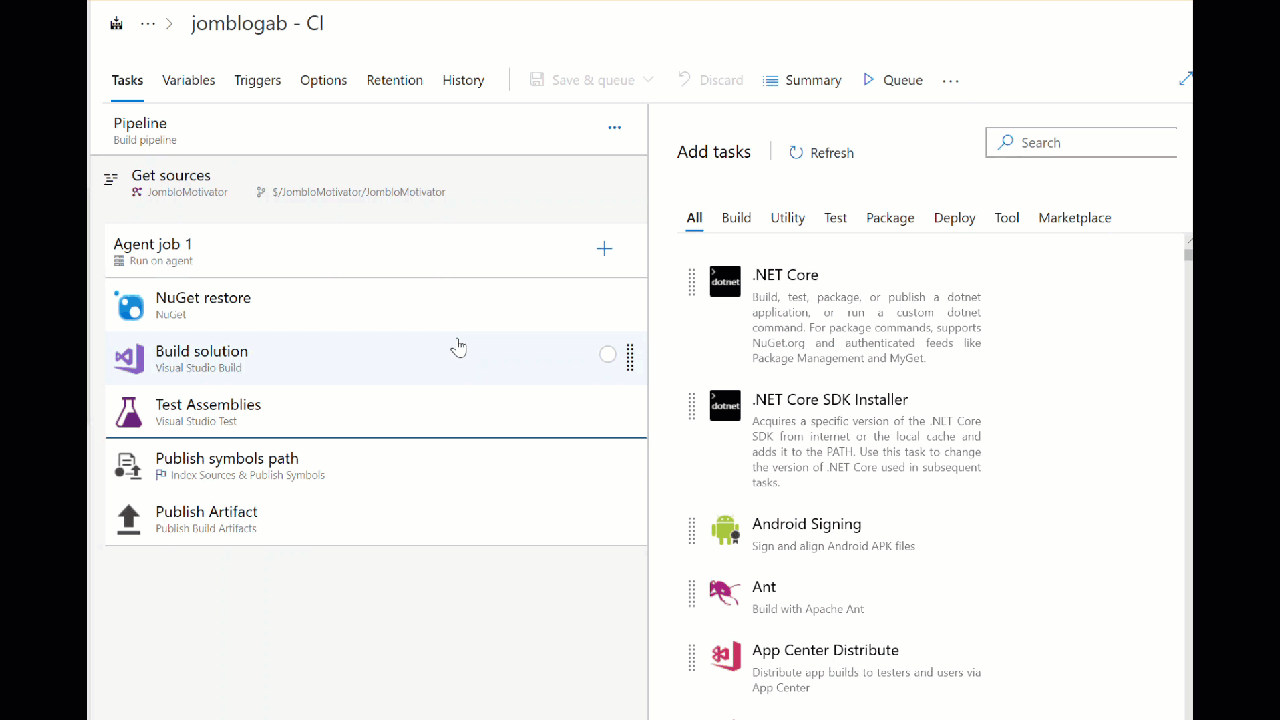Viewport: 1280px width, 720px height.
Task: Select the .NET Core SDK Installer title
Action: pos(830,400)
